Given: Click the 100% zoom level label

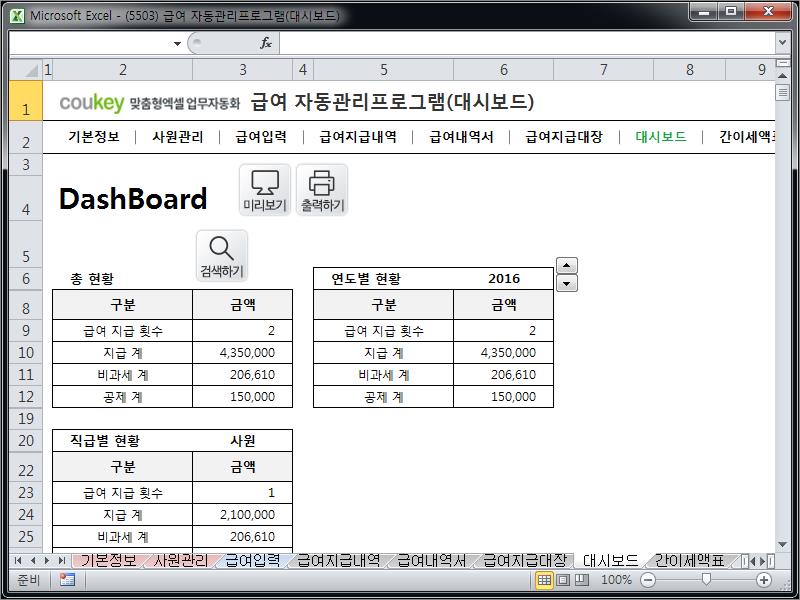Looking at the screenshot, I should click(616, 580).
